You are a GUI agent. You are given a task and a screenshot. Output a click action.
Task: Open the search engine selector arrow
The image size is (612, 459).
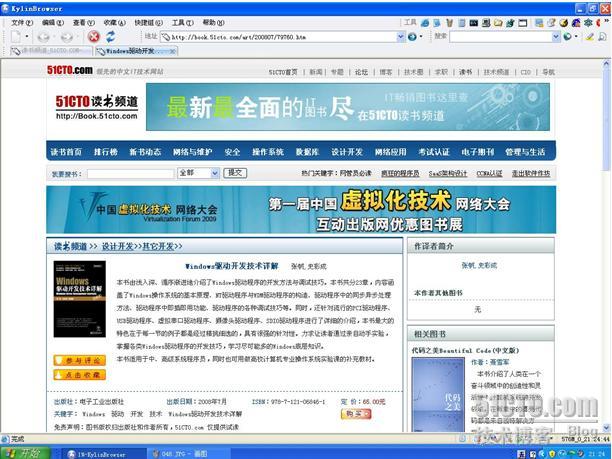coord(576,37)
